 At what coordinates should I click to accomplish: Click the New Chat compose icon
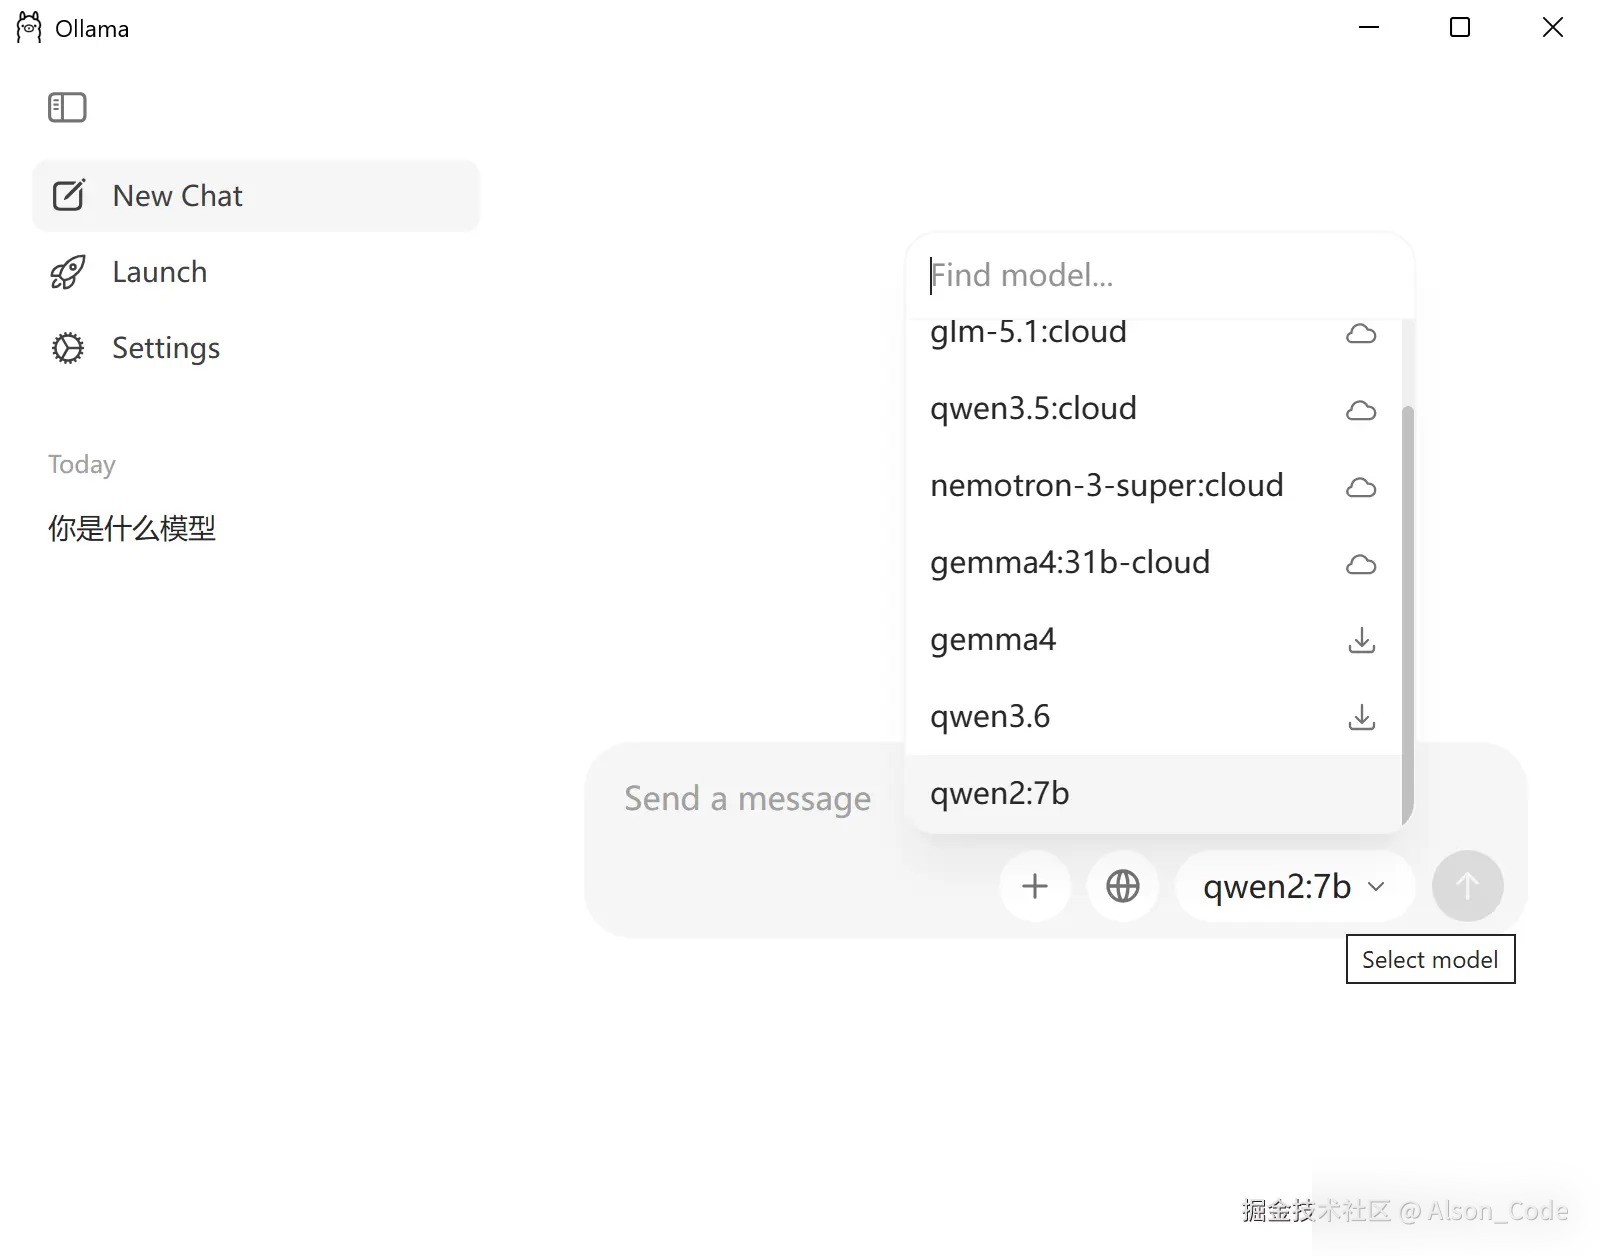pyautogui.click(x=69, y=195)
